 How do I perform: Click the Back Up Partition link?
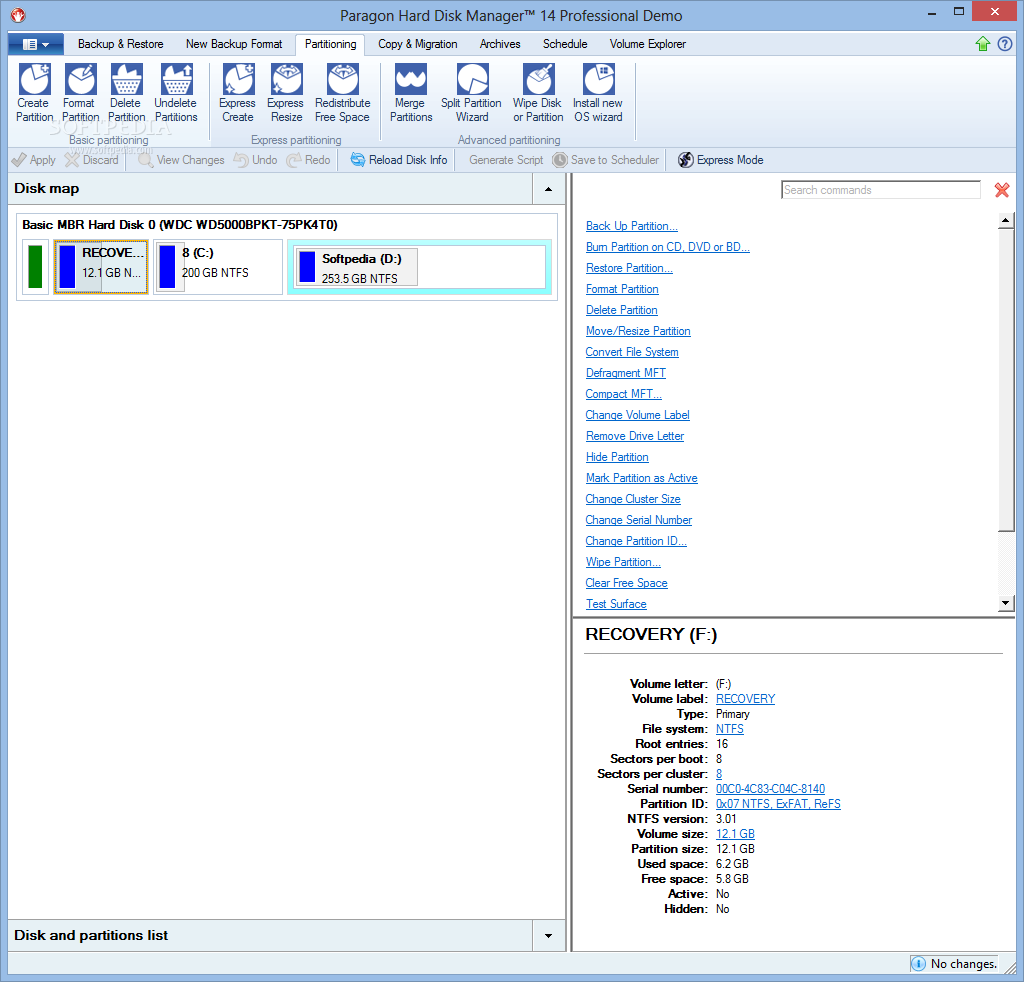click(x=632, y=226)
